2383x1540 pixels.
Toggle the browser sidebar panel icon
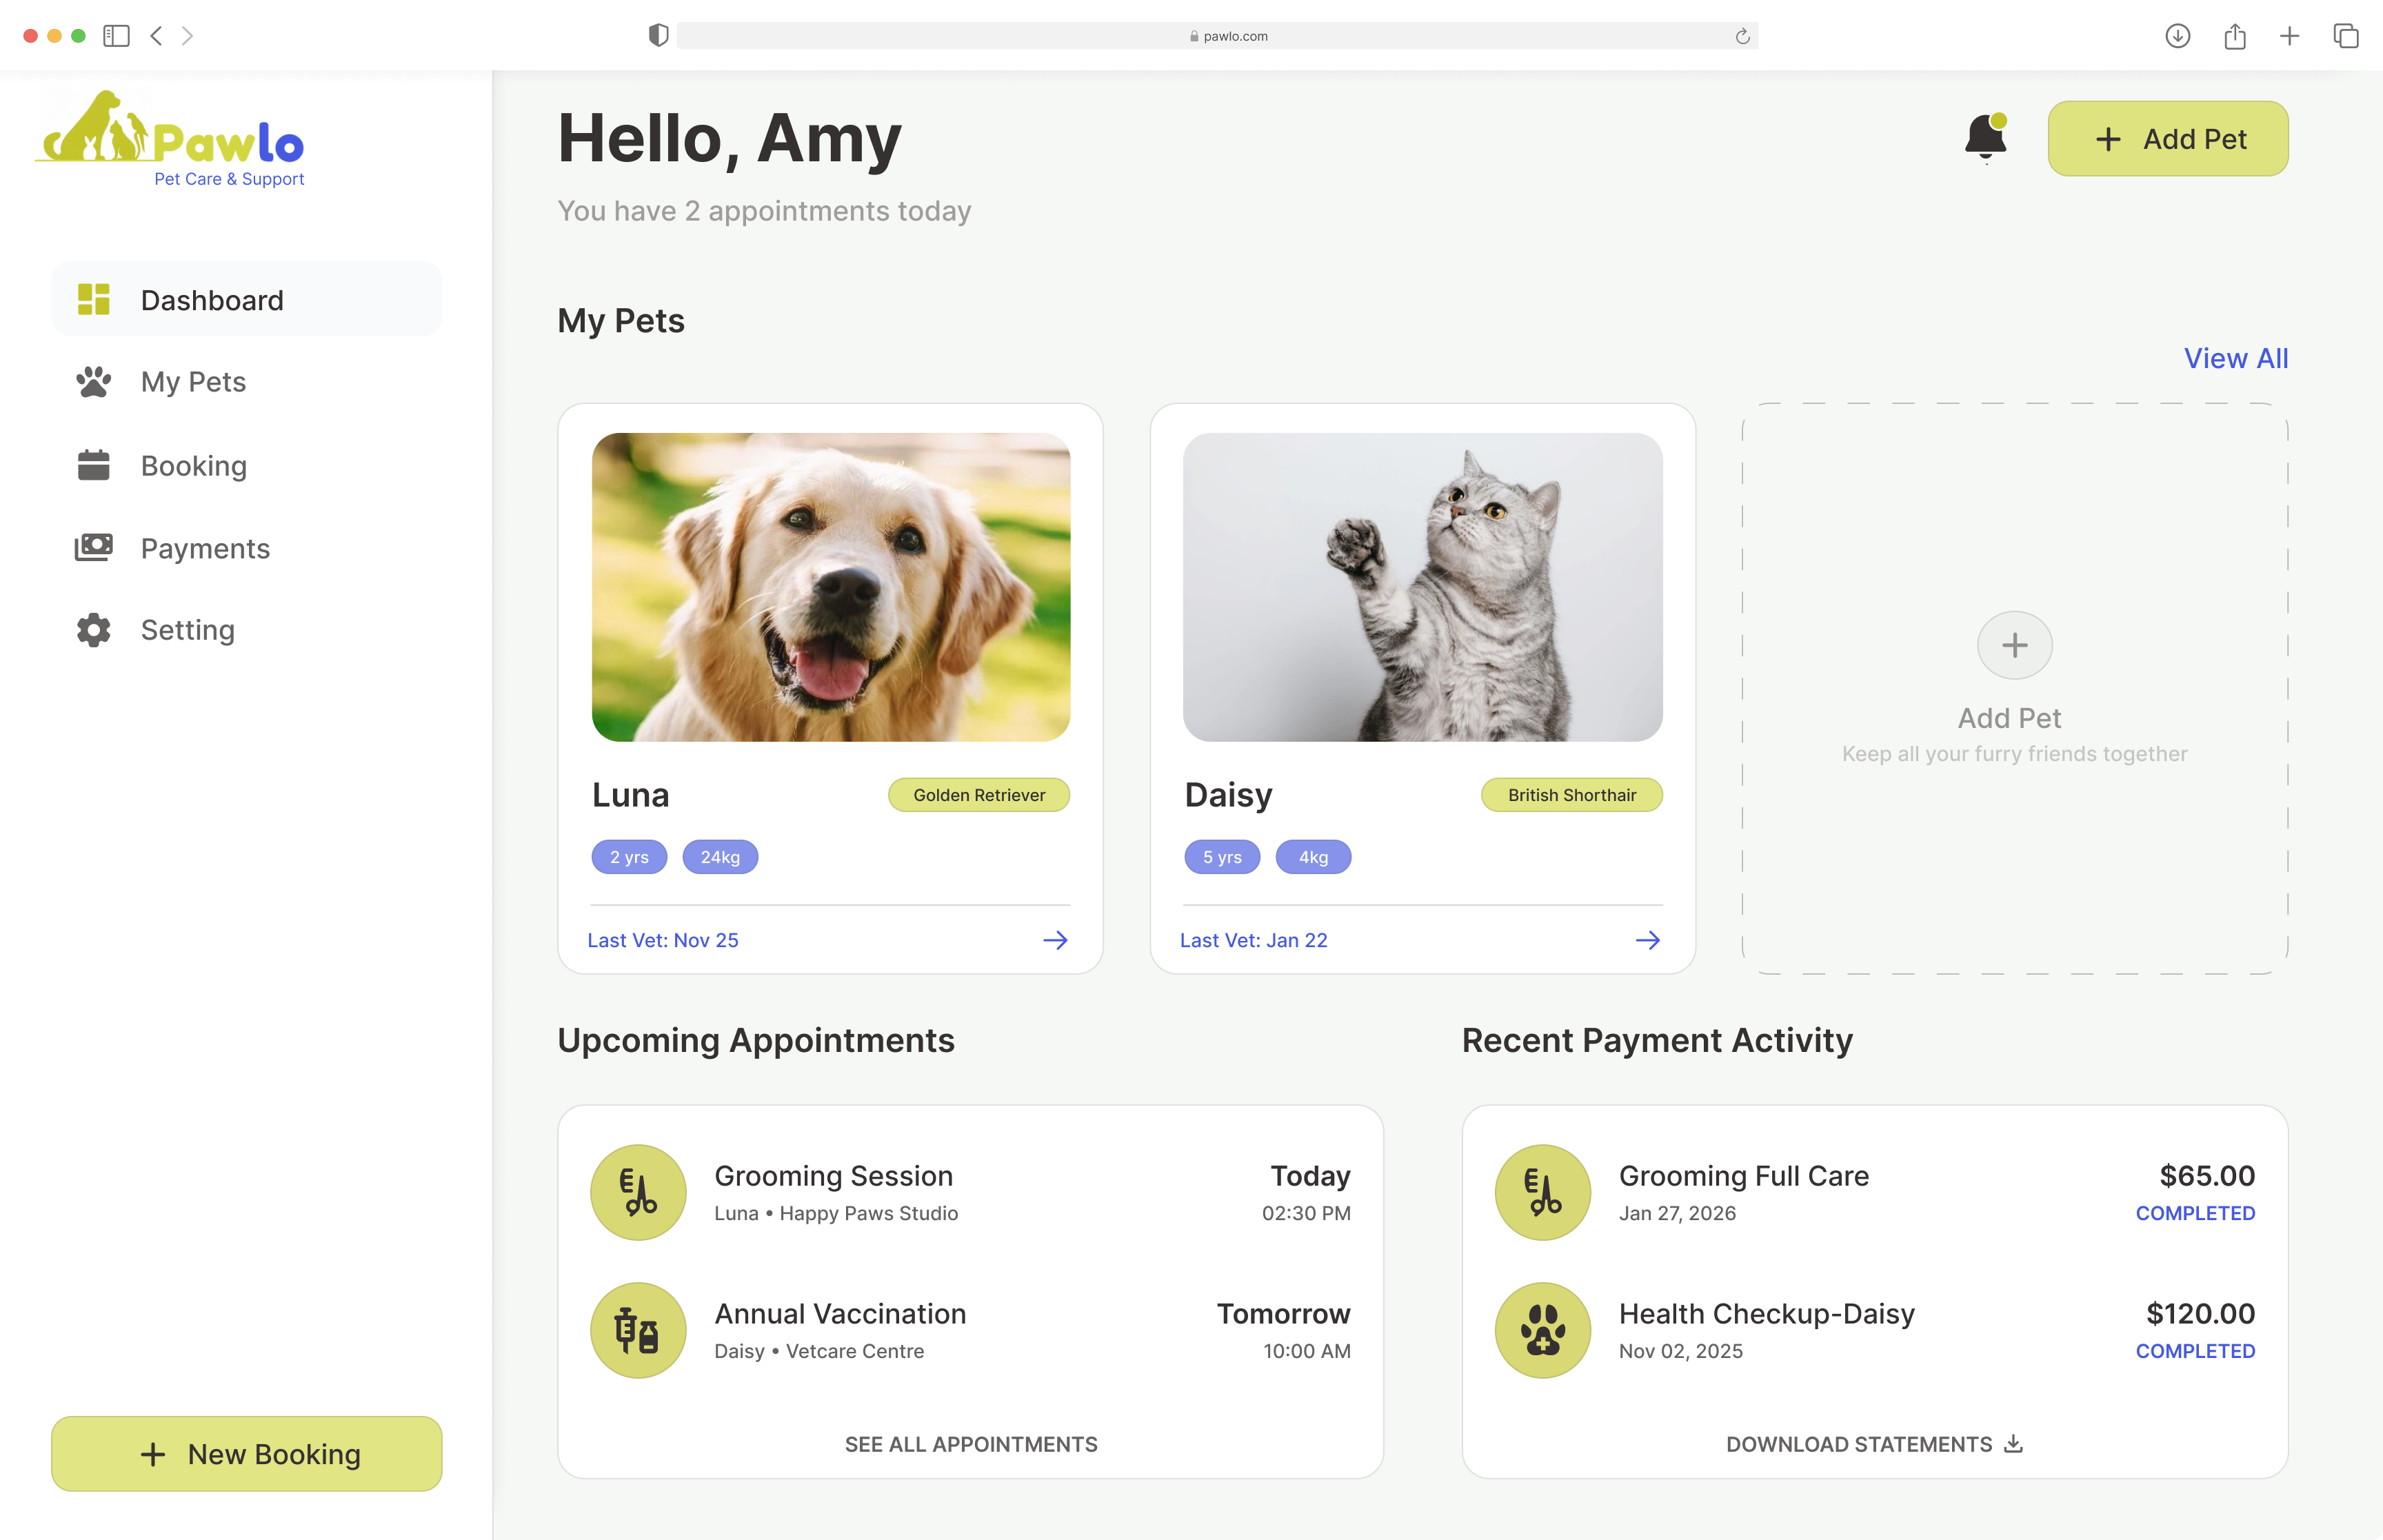coord(117,36)
